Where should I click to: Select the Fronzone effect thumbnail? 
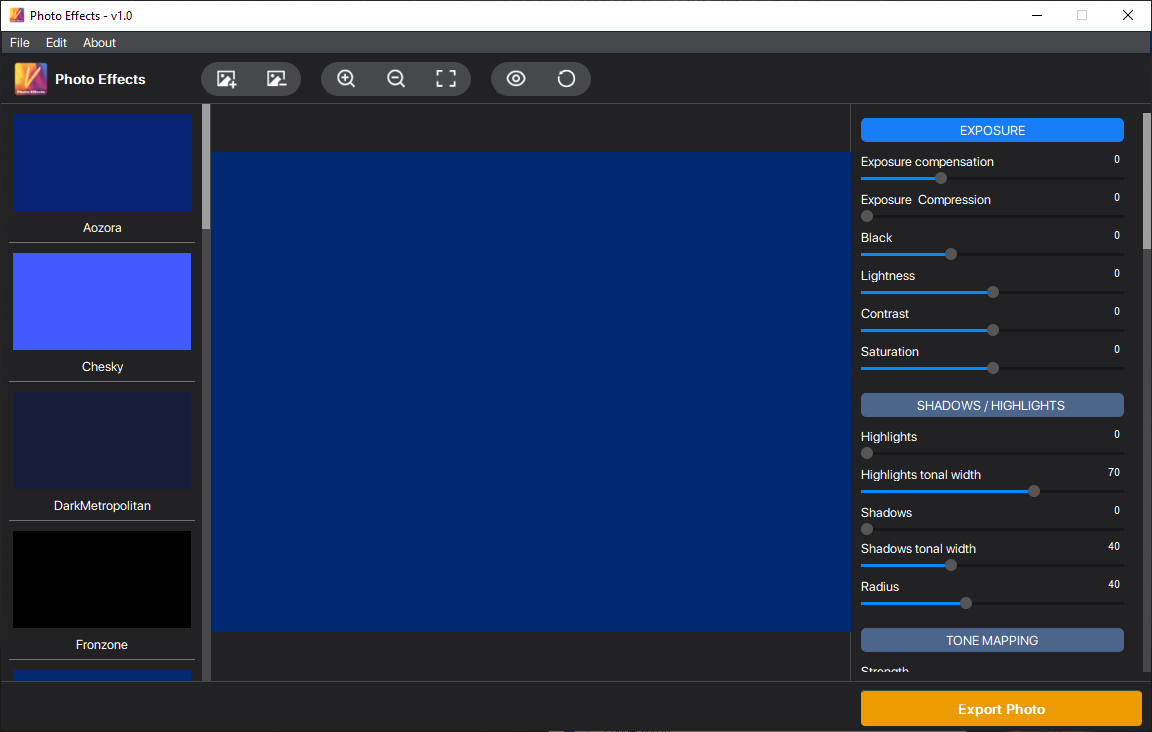point(102,579)
